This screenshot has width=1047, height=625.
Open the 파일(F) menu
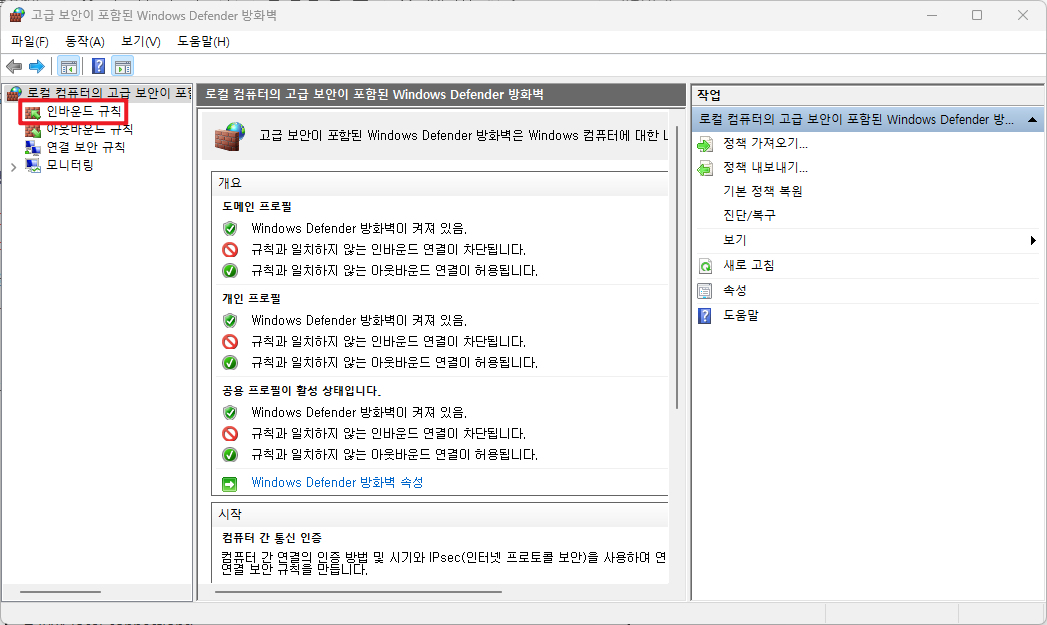click(x=29, y=41)
